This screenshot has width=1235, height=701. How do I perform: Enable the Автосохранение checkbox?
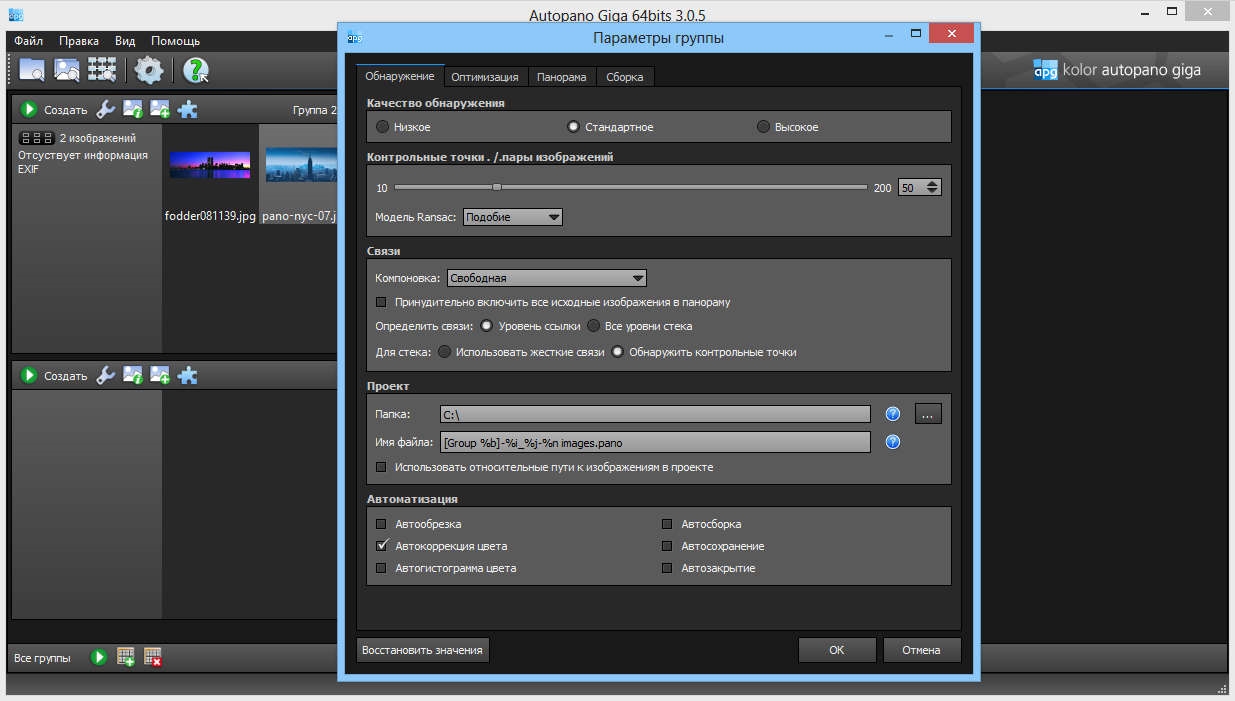pos(667,546)
